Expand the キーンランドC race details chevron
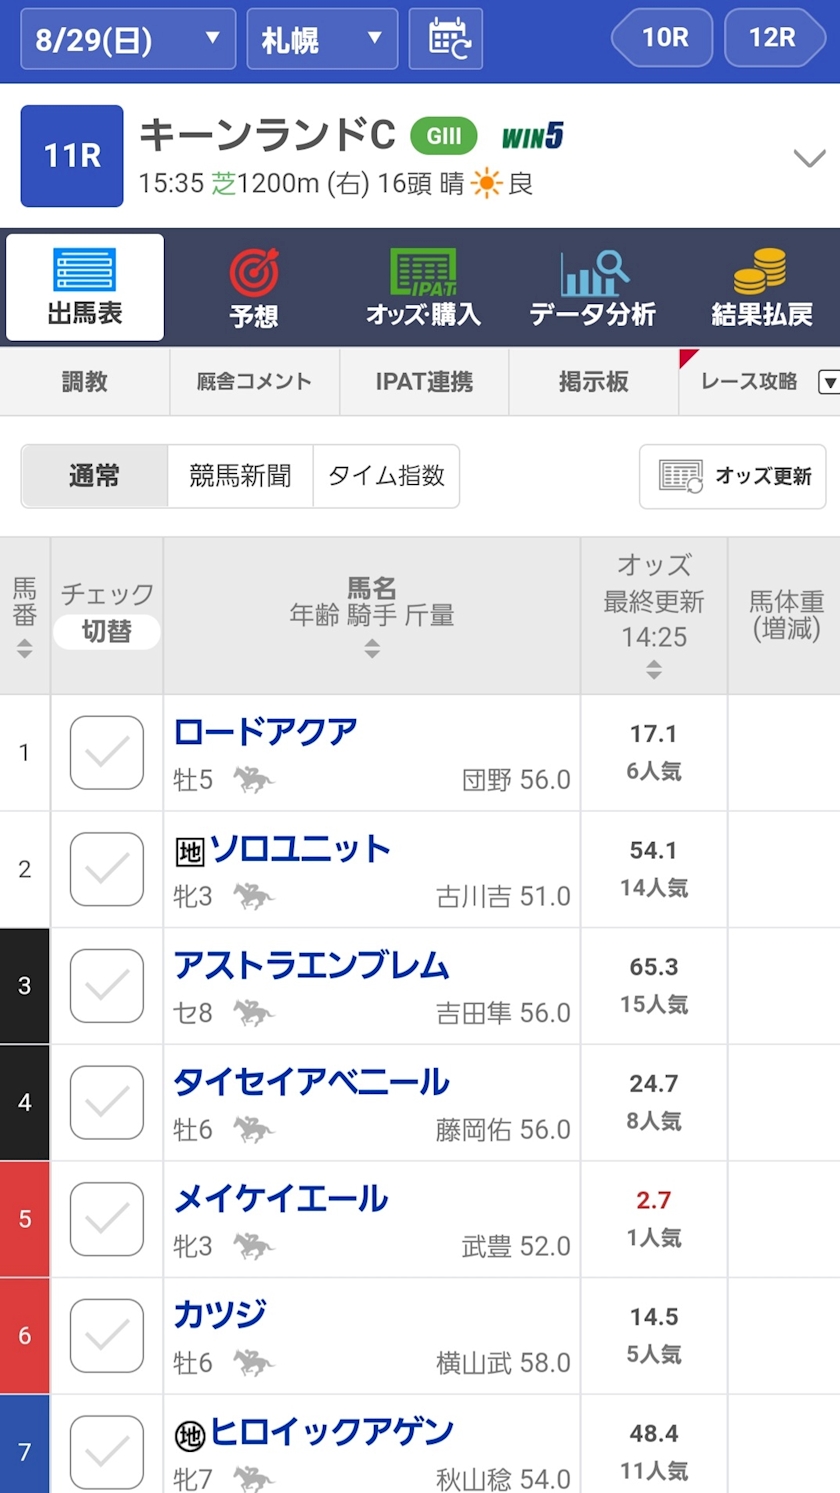 point(808,158)
